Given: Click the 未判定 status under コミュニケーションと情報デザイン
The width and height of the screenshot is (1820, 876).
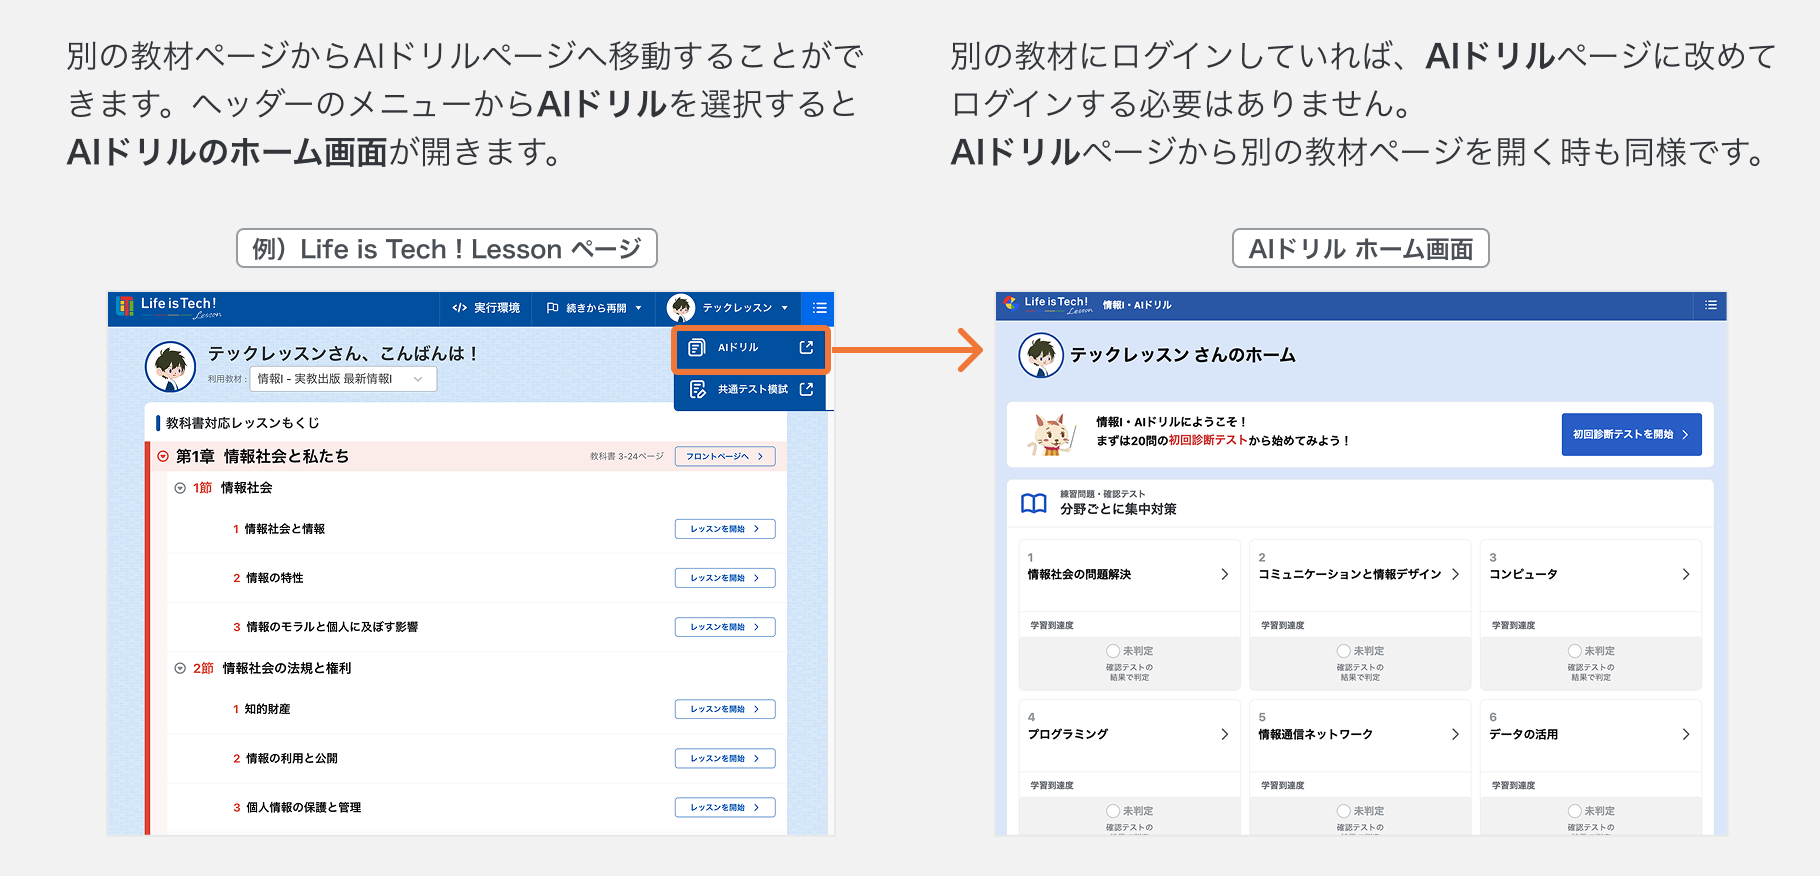Looking at the screenshot, I should [x=1361, y=651].
